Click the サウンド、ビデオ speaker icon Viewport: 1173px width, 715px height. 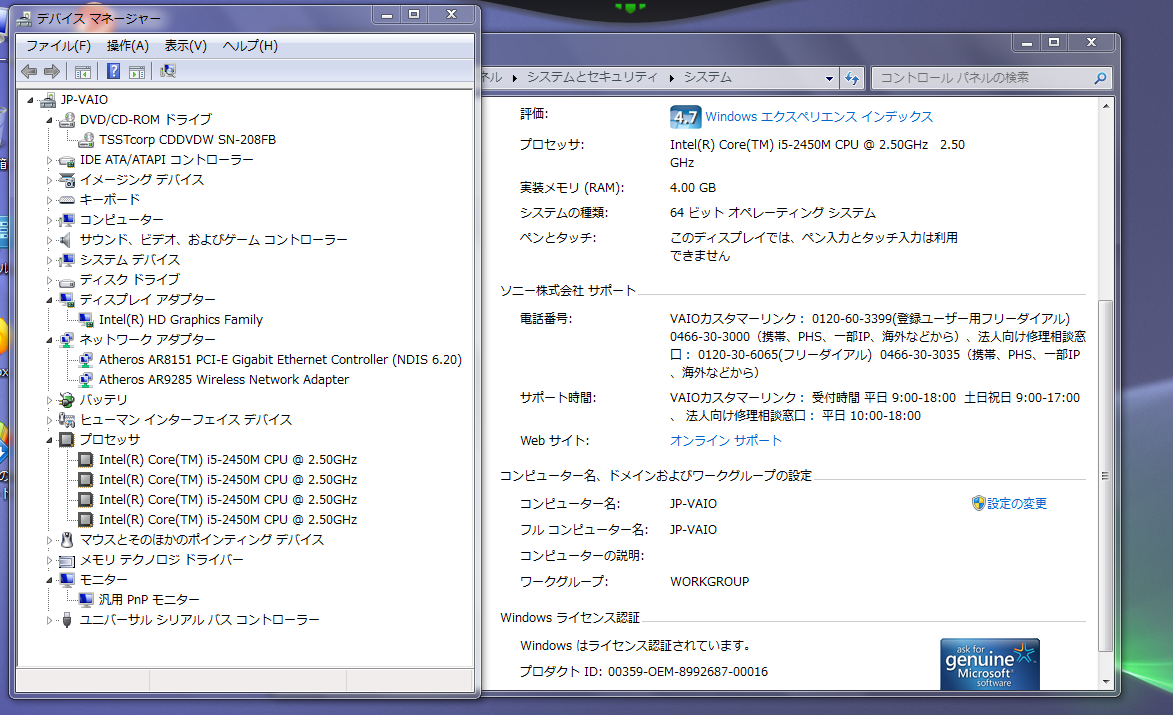pos(67,239)
